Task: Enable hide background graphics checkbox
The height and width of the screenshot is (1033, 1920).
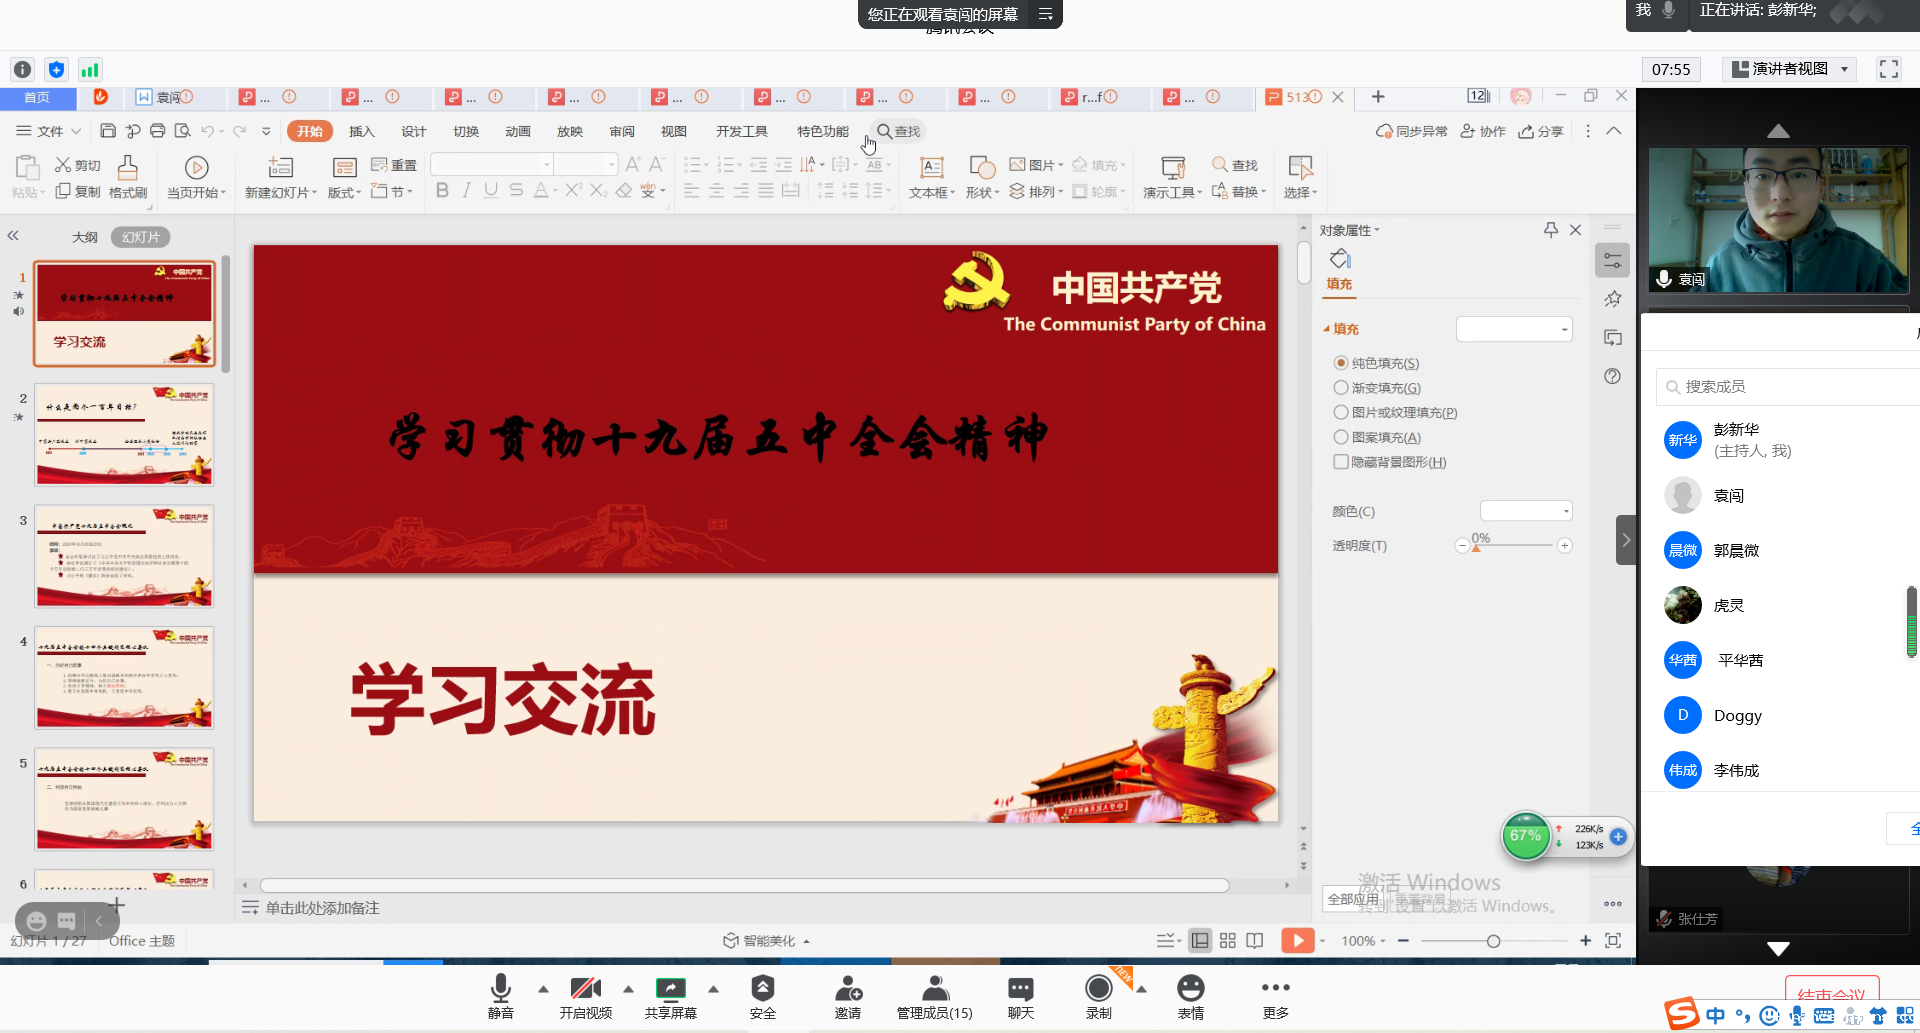Action: click(1341, 462)
